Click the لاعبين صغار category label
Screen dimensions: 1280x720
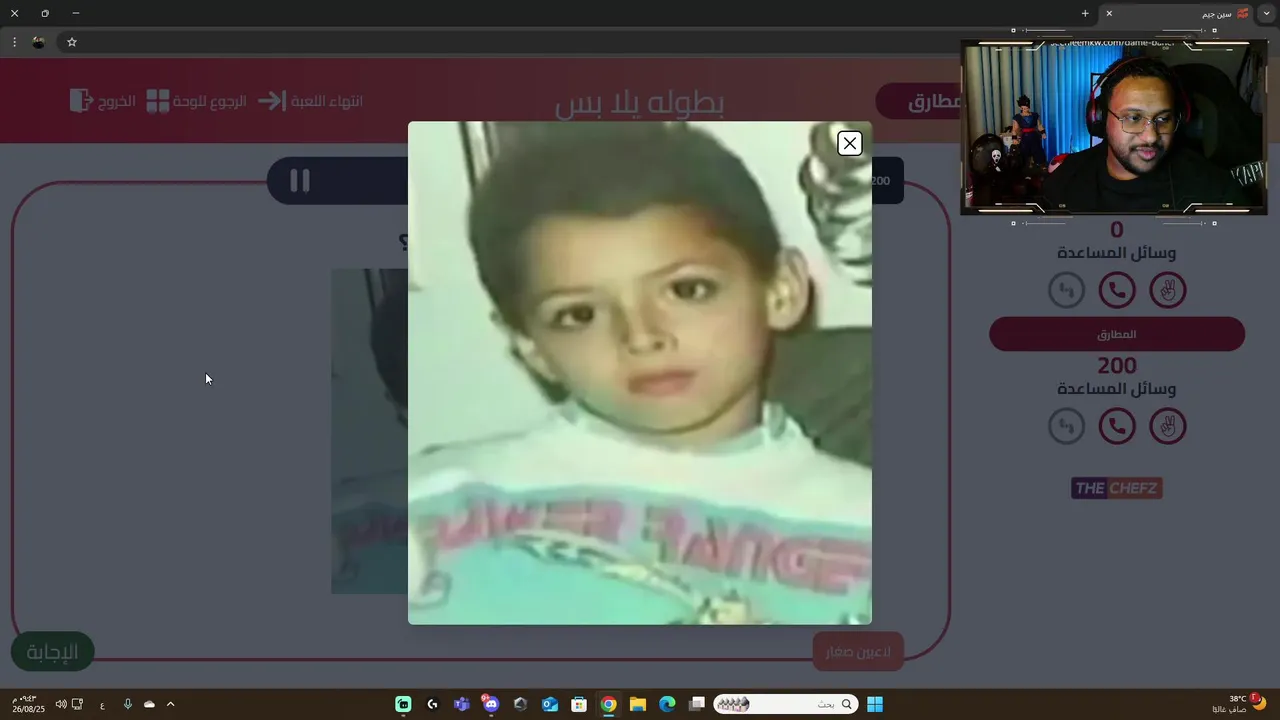[x=858, y=652]
